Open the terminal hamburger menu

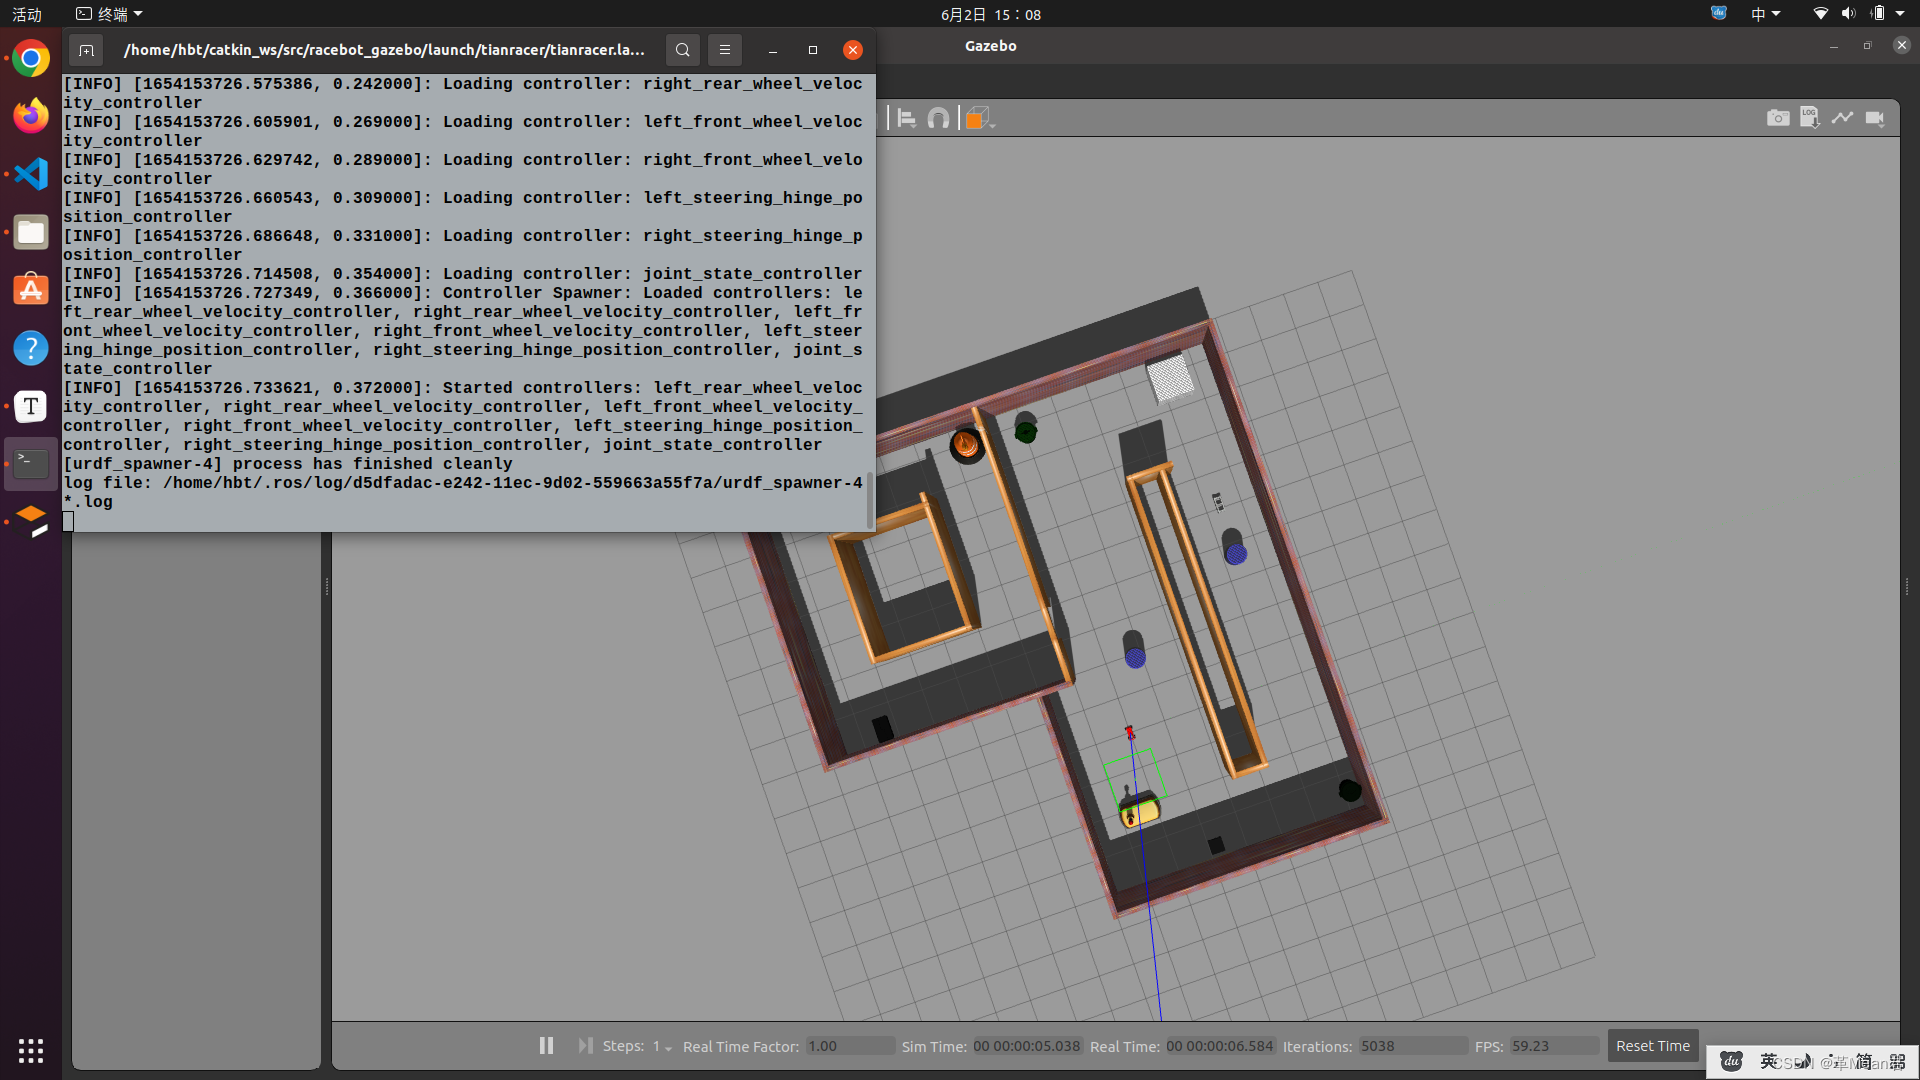coord(725,50)
